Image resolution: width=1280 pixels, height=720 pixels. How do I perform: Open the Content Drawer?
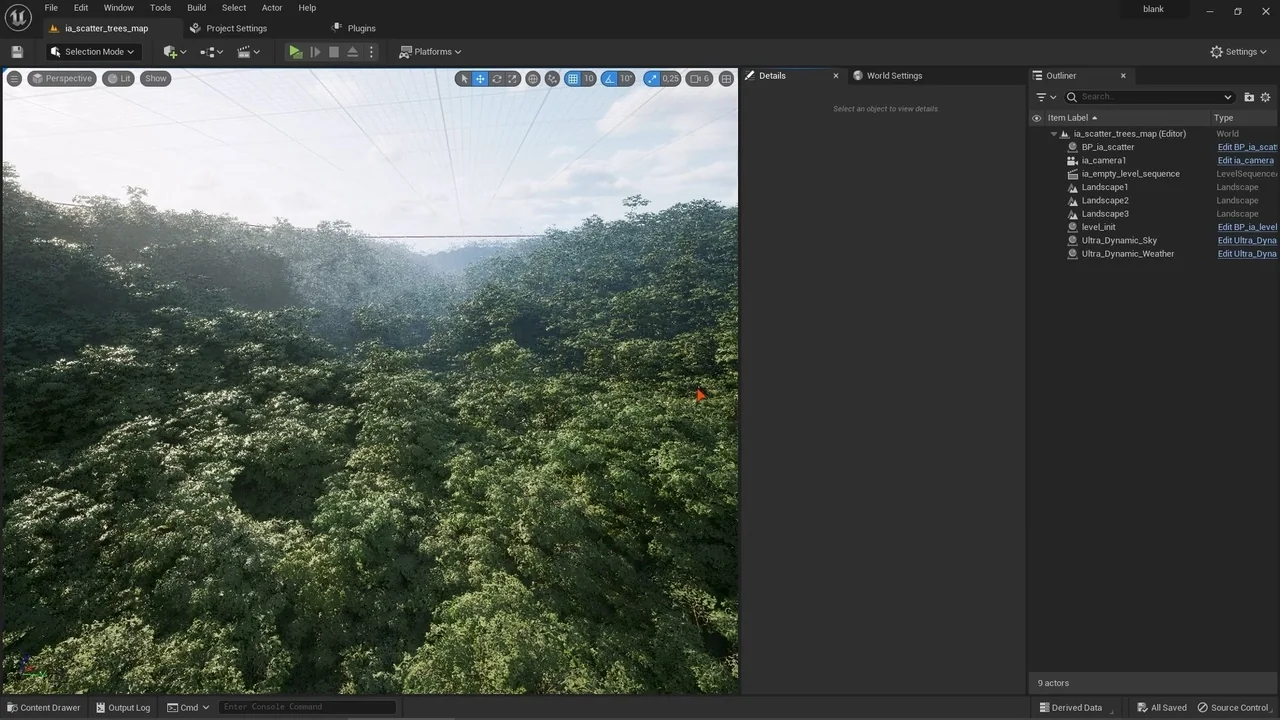[43, 707]
